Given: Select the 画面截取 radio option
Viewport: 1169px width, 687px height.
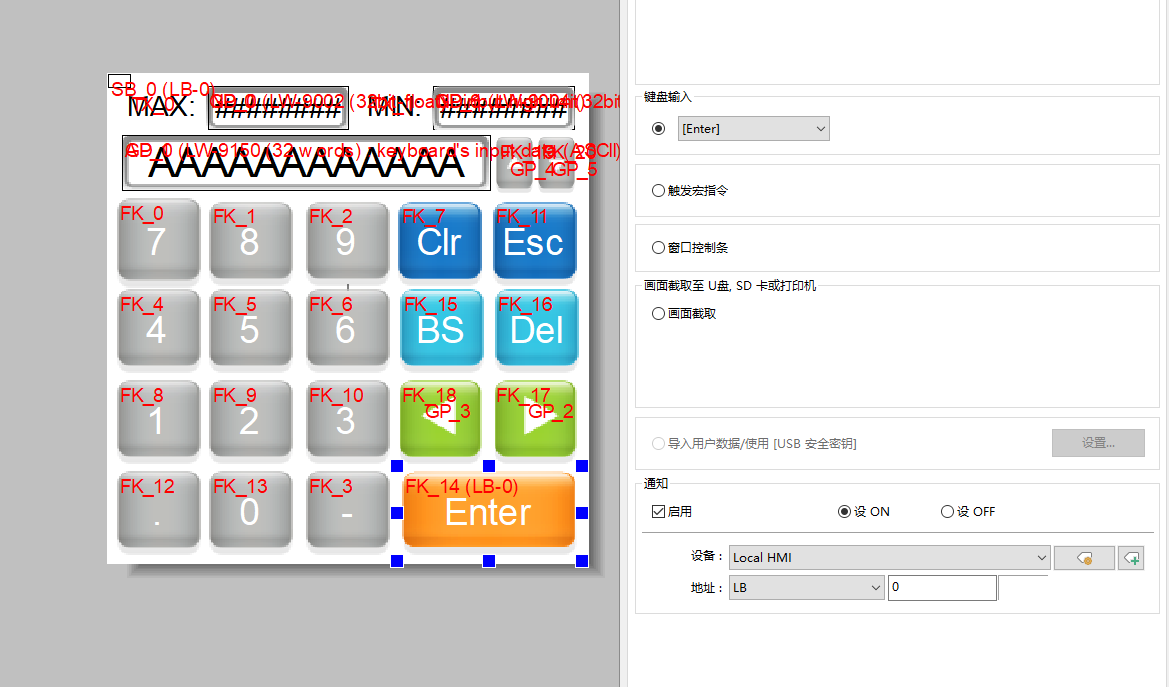Looking at the screenshot, I should 658,313.
